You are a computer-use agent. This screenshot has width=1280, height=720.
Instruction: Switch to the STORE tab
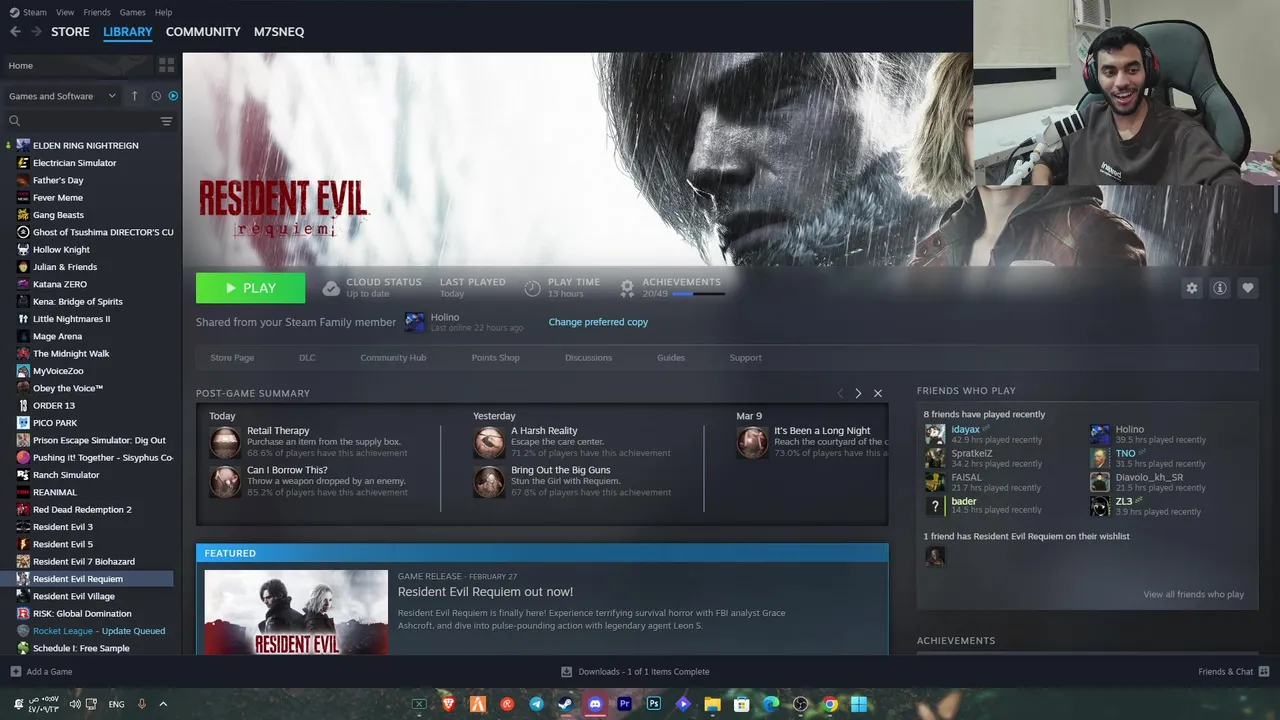point(70,32)
